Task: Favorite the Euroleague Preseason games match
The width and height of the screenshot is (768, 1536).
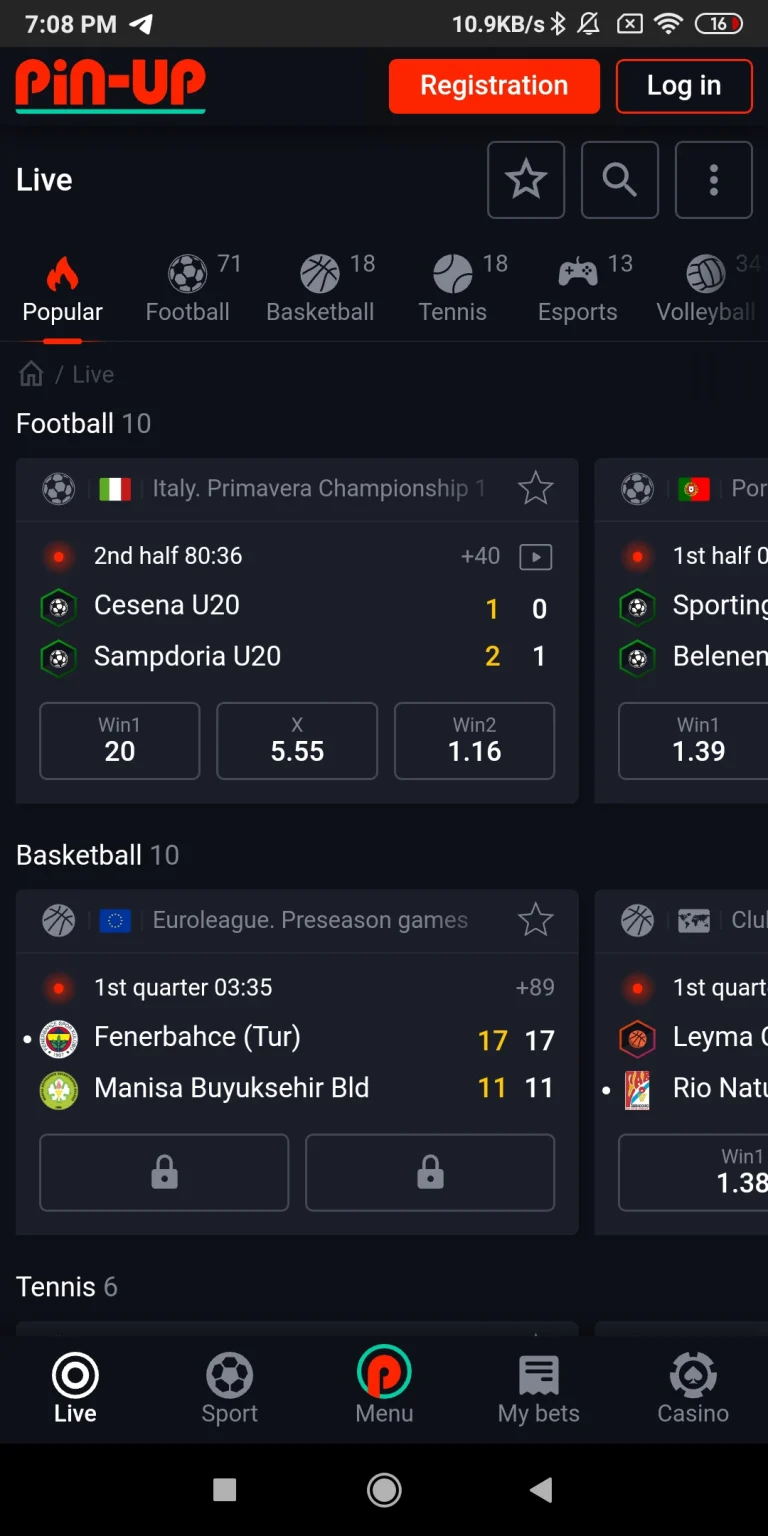Action: pos(536,920)
